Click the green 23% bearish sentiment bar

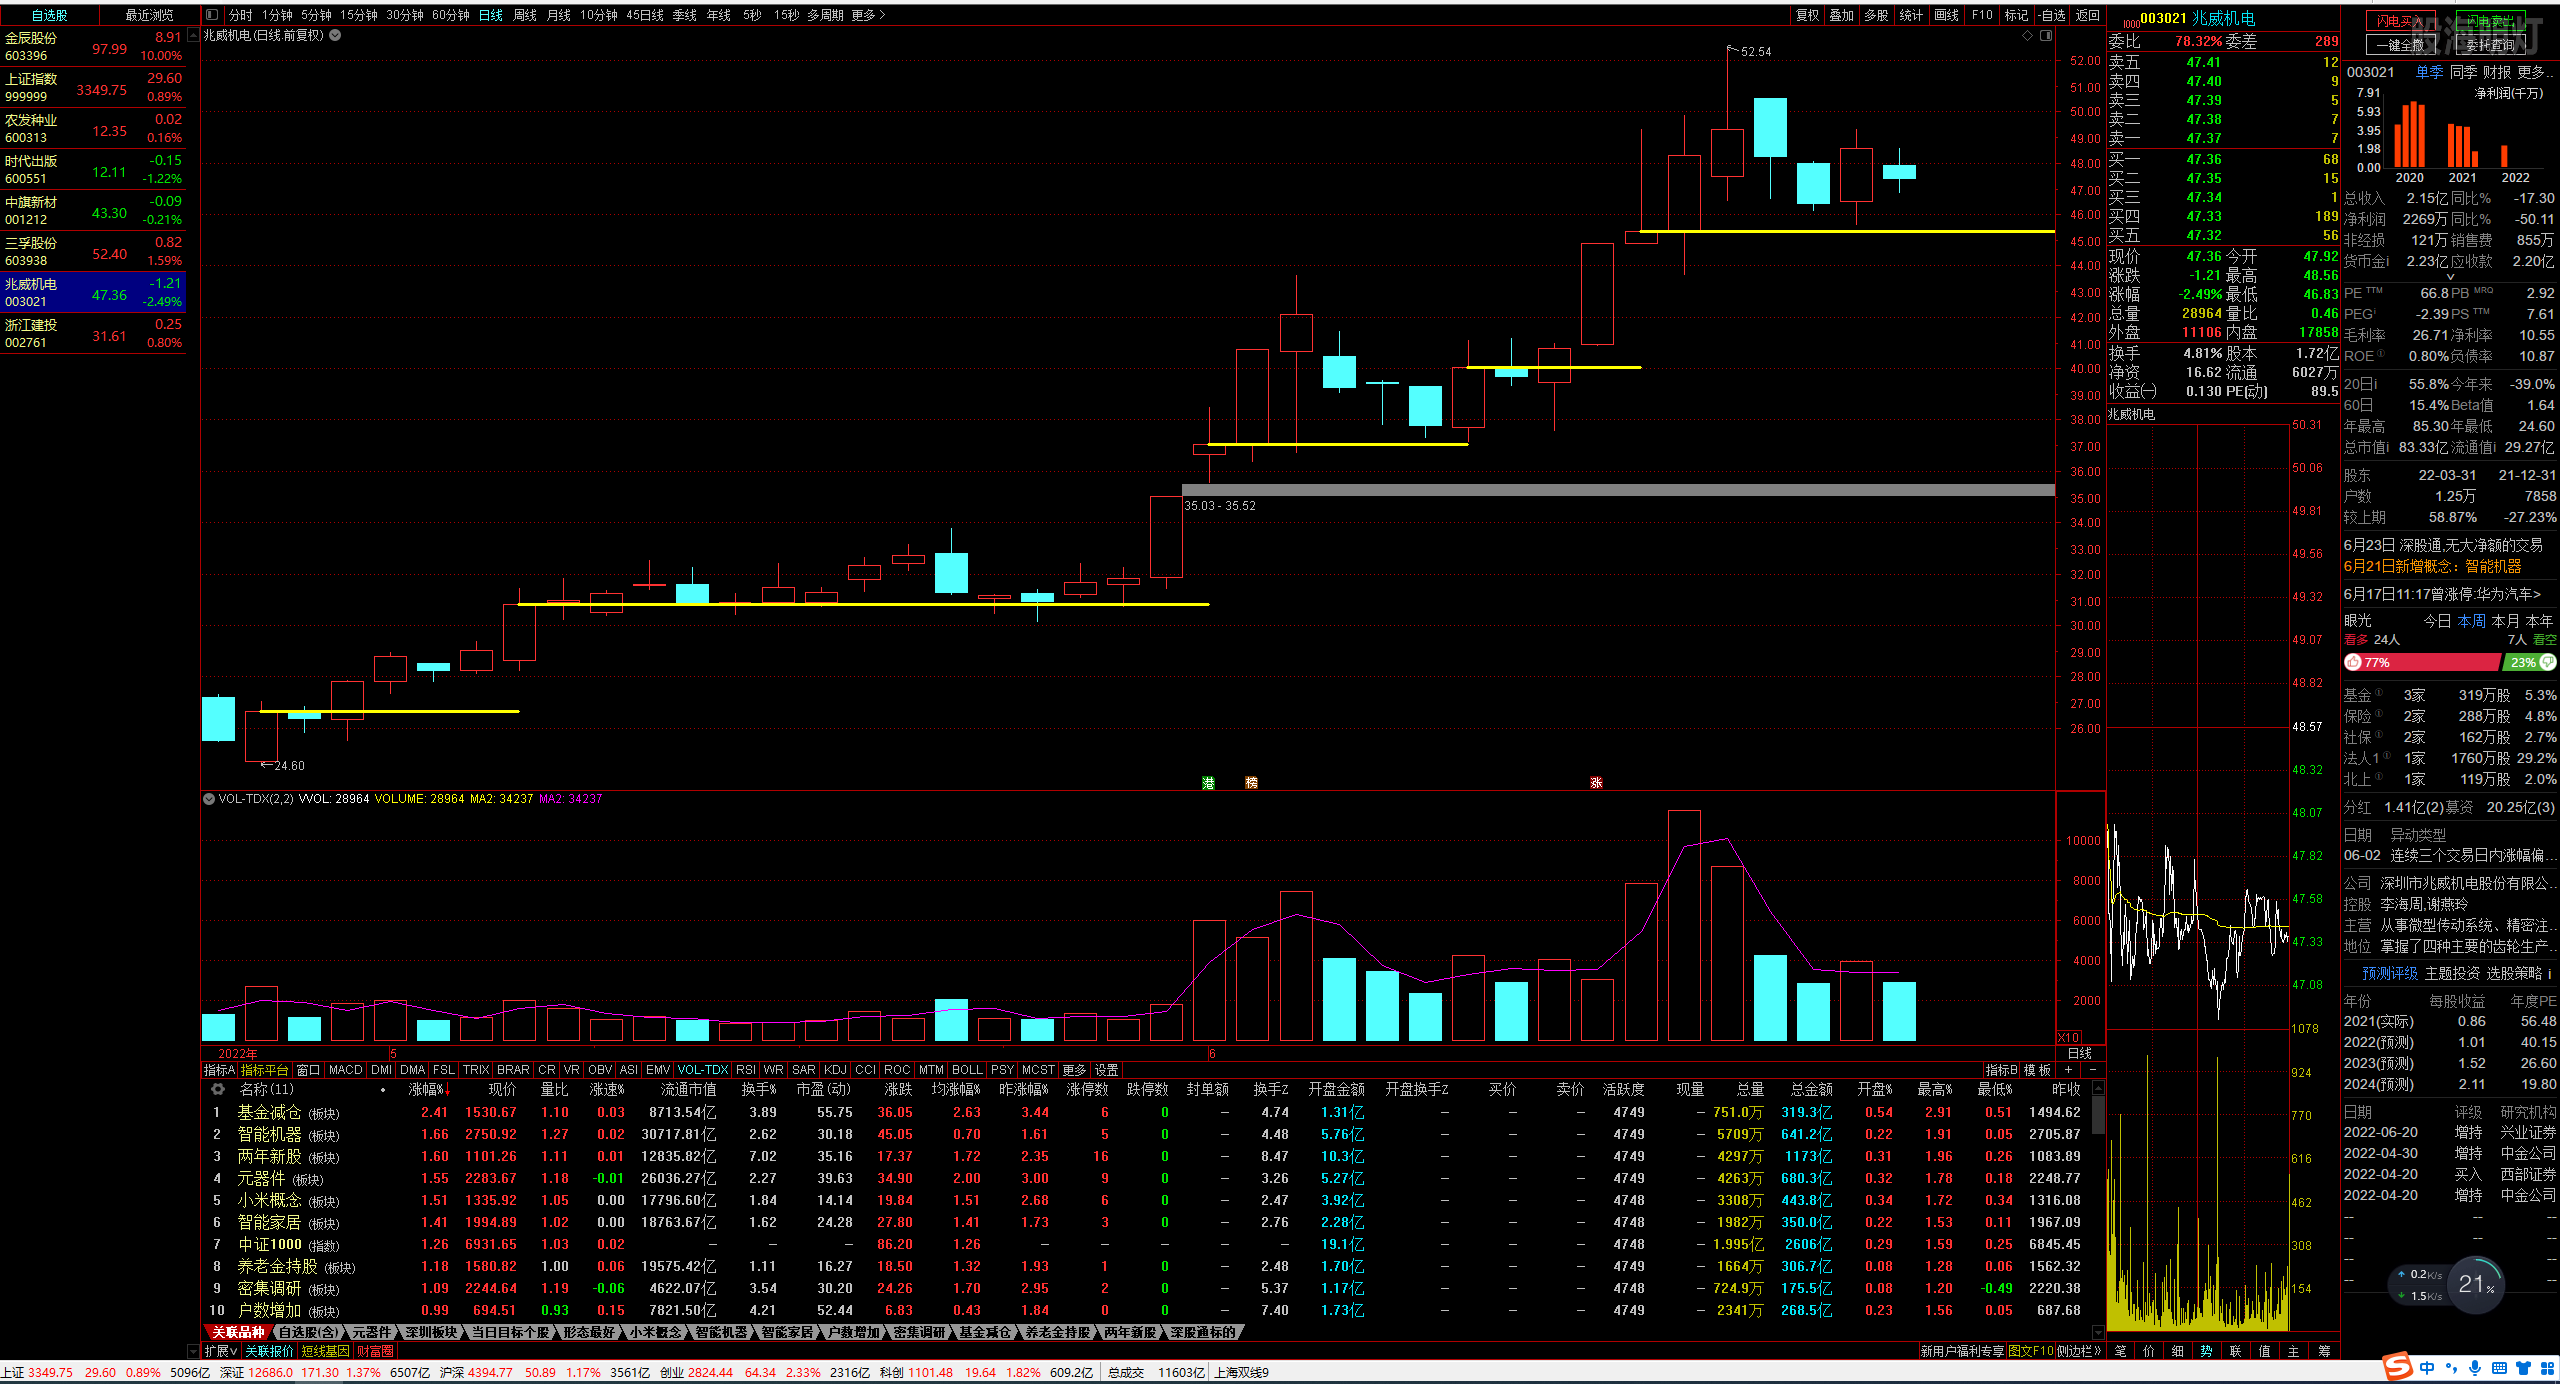click(x=2529, y=662)
